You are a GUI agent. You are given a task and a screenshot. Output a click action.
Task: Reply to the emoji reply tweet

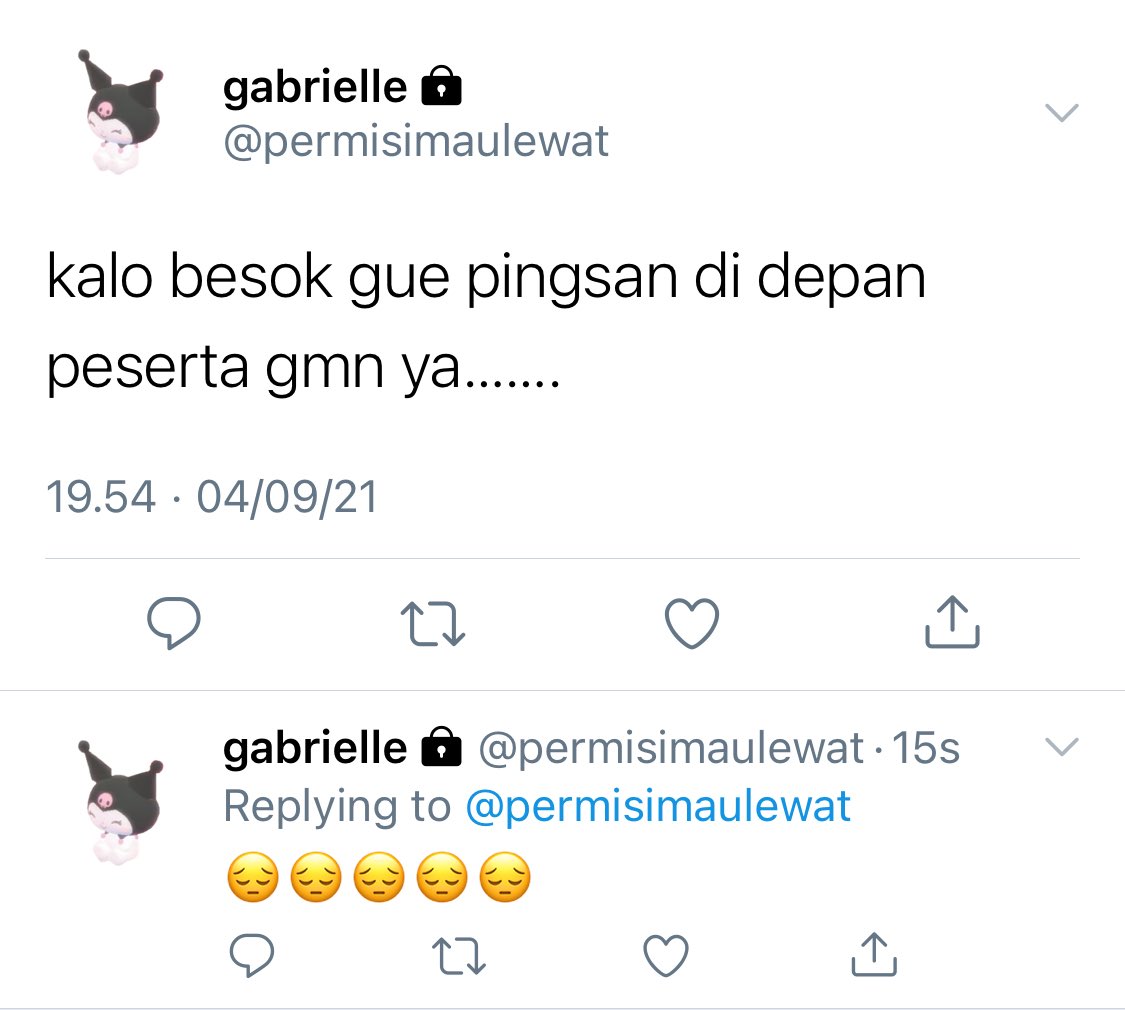tap(252, 955)
